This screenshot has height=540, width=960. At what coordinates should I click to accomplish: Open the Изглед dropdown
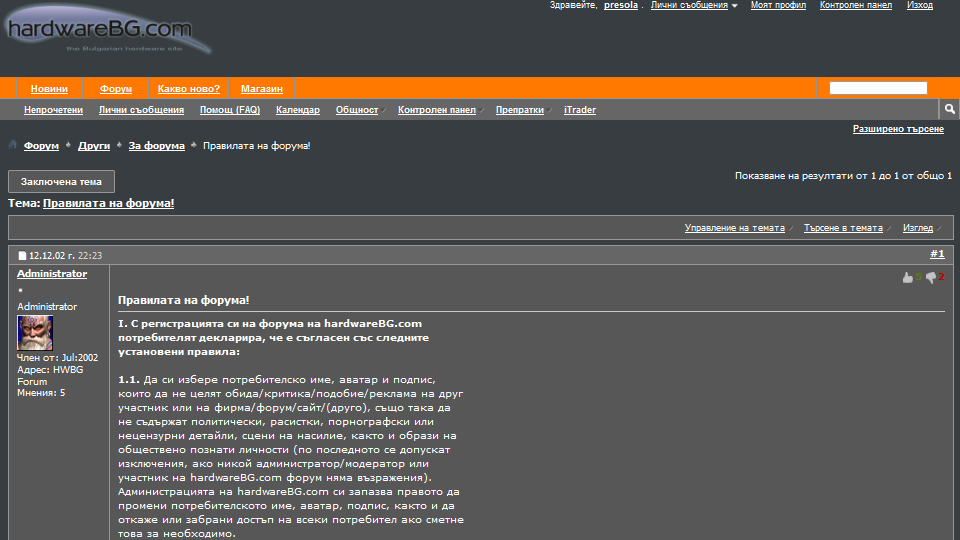(x=921, y=228)
